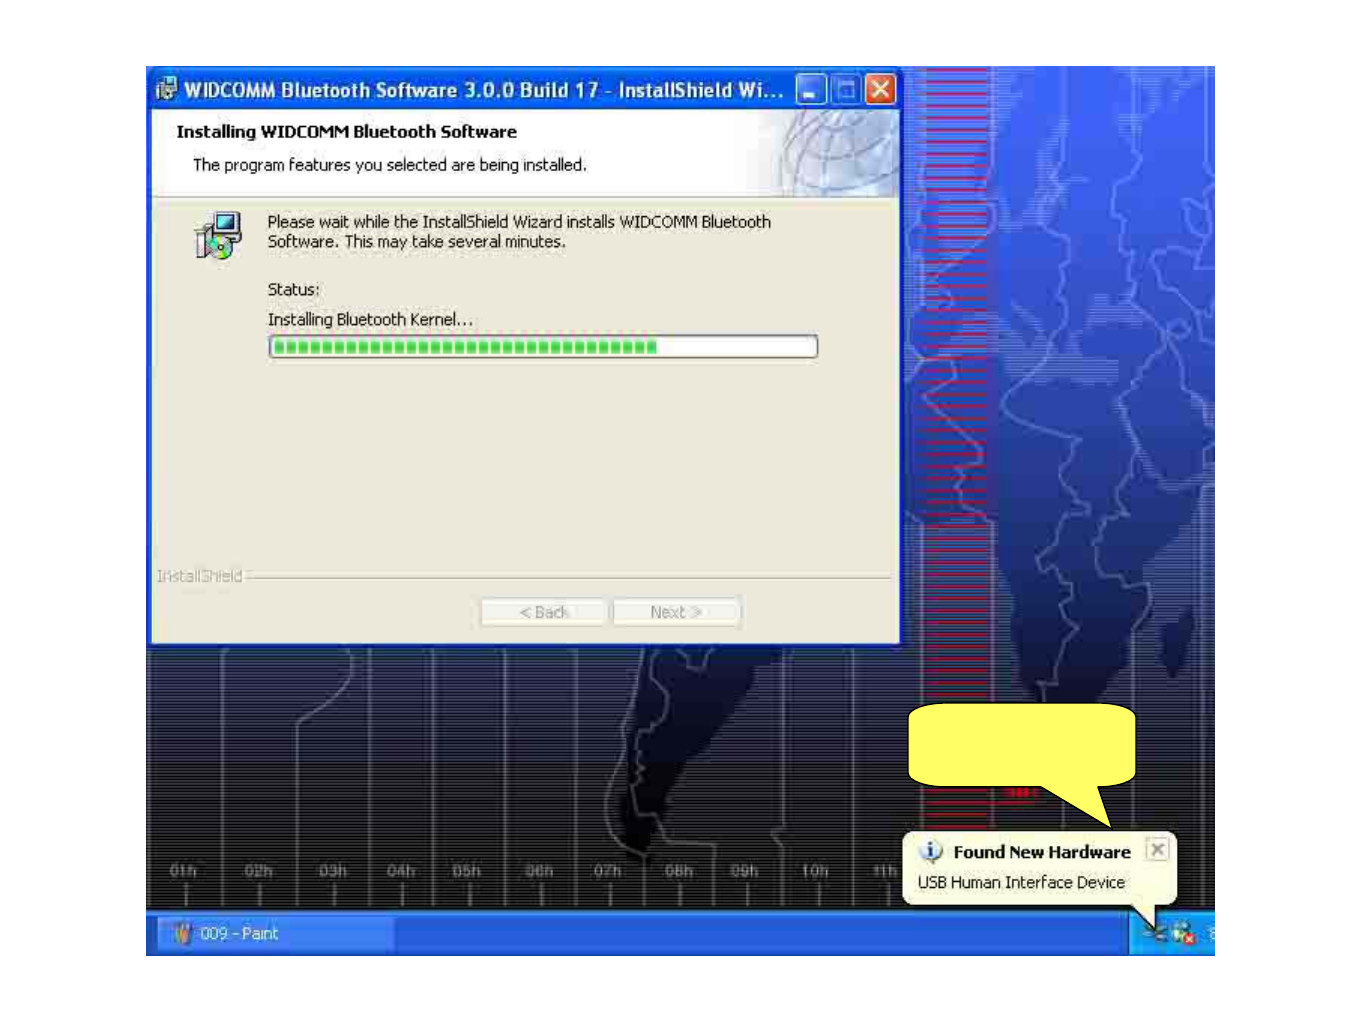Image resolution: width=1360 pixels, height=1022 pixels.
Task: Click the Paint icon on the taskbar button
Action: [182, 933]
